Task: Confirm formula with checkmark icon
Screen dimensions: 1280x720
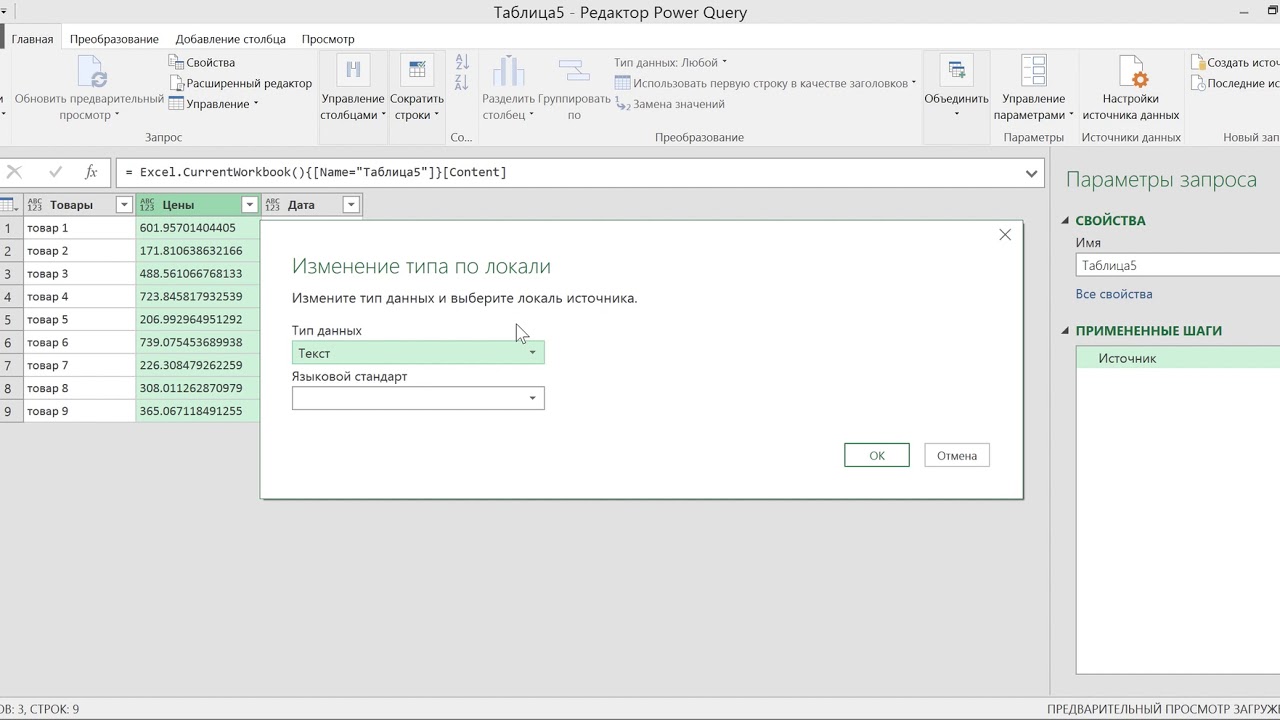Action: [x=55, y=172]
